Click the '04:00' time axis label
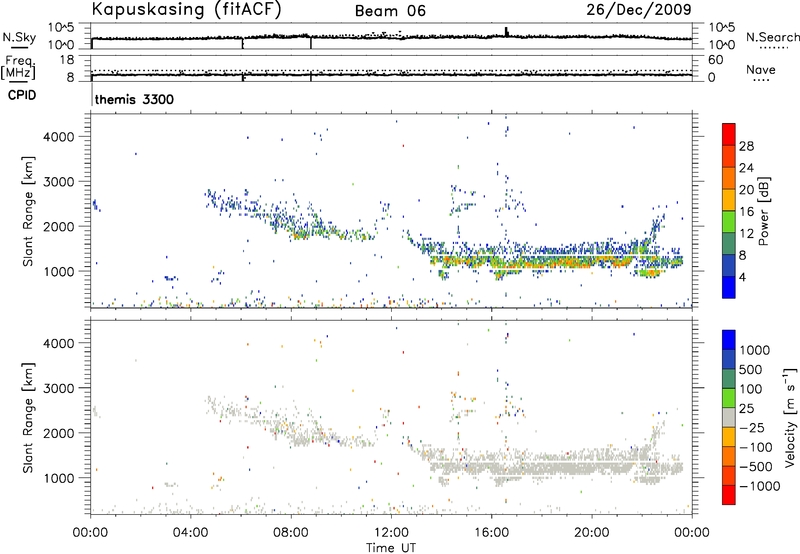 190,533
